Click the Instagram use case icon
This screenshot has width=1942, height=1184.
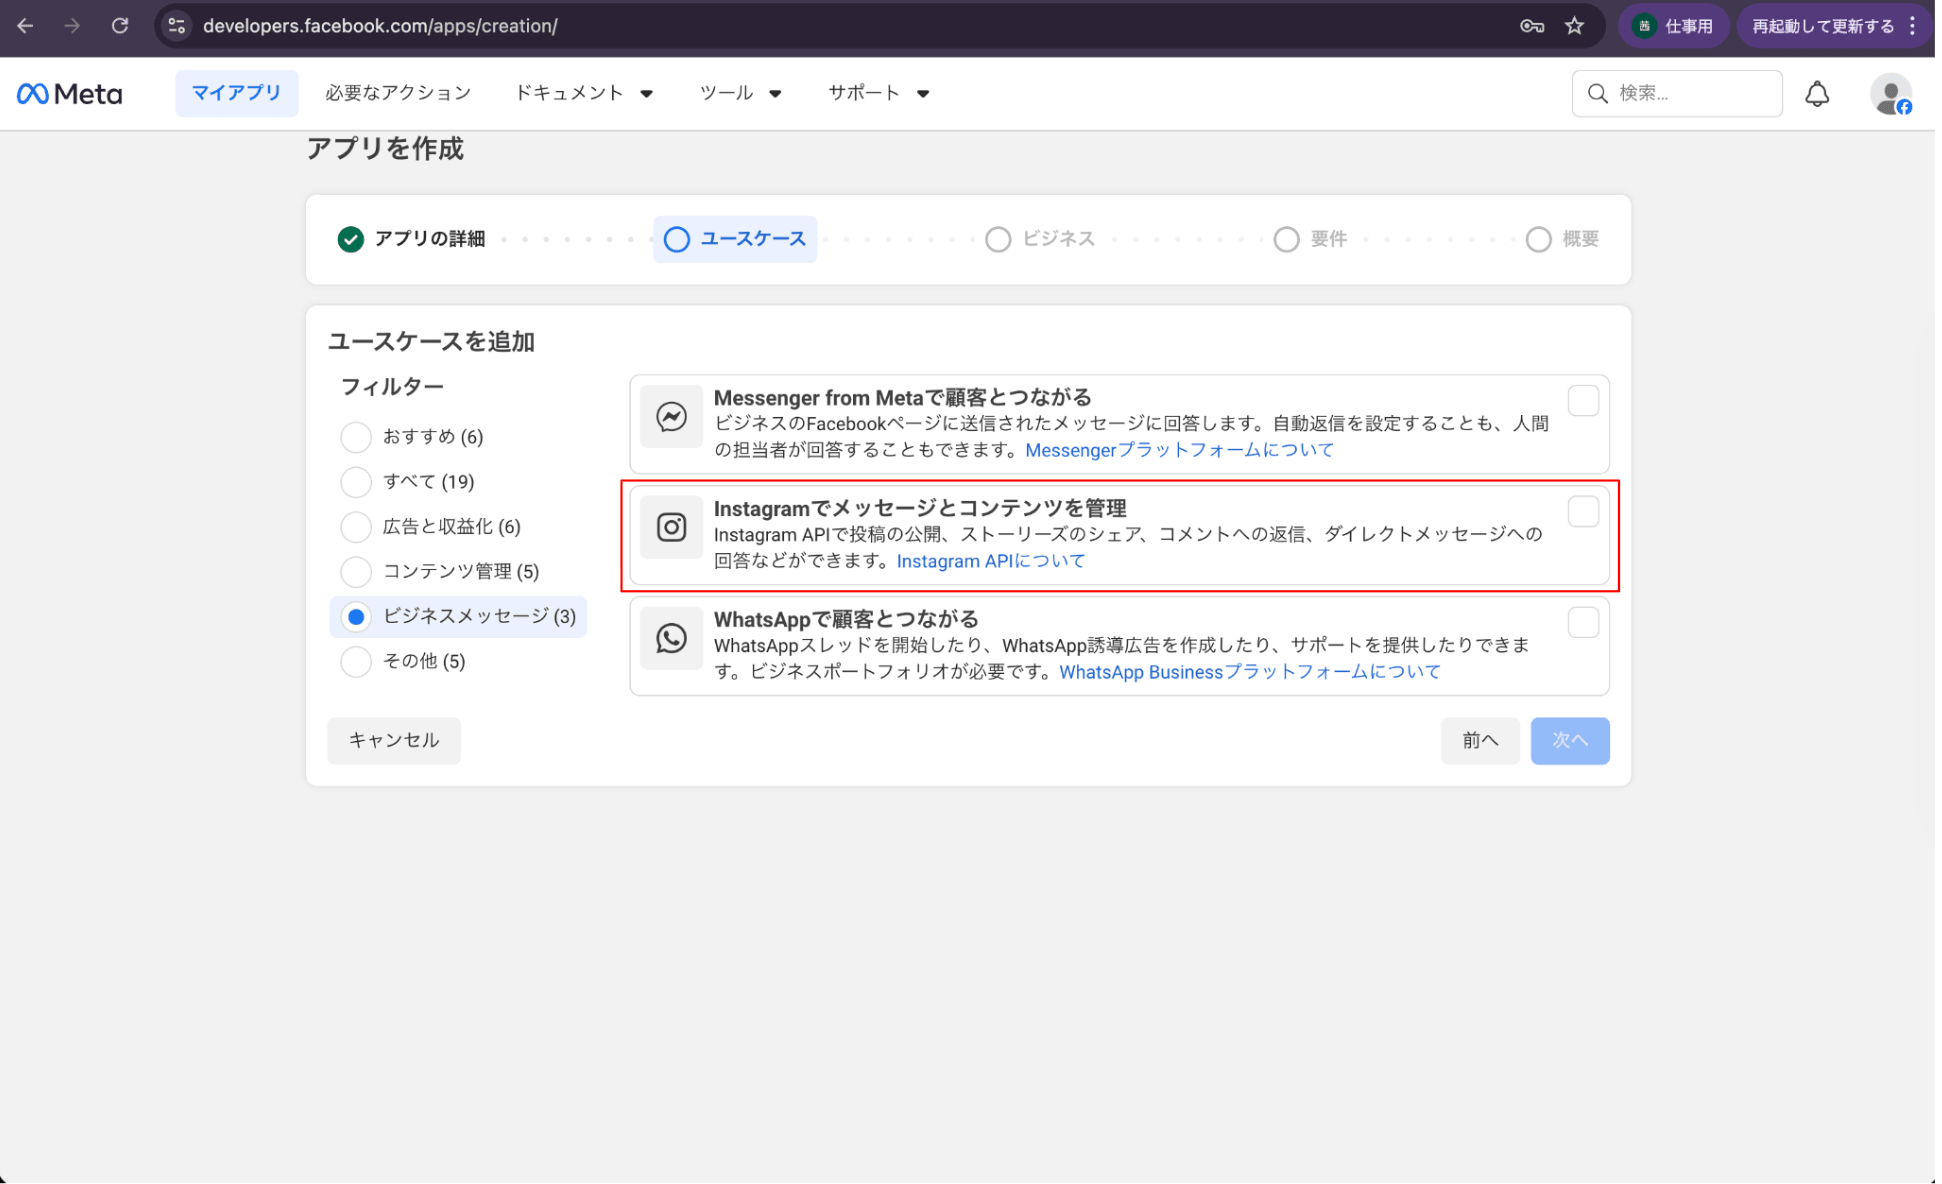pos(673,528)
